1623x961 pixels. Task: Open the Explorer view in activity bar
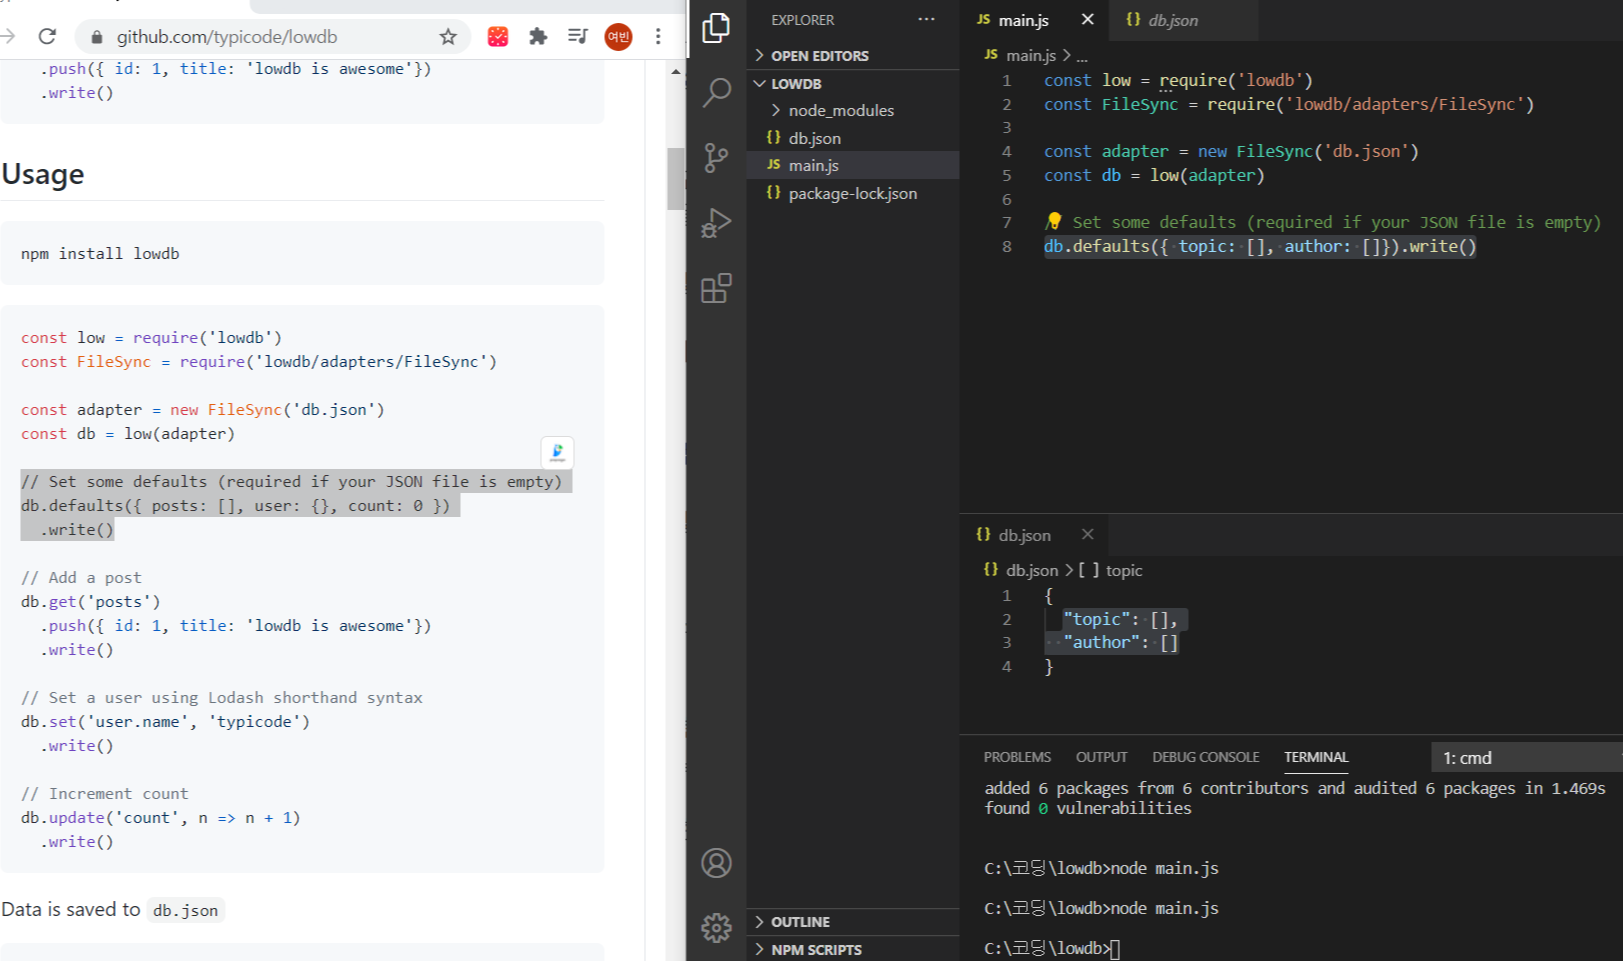coord(716,27)
